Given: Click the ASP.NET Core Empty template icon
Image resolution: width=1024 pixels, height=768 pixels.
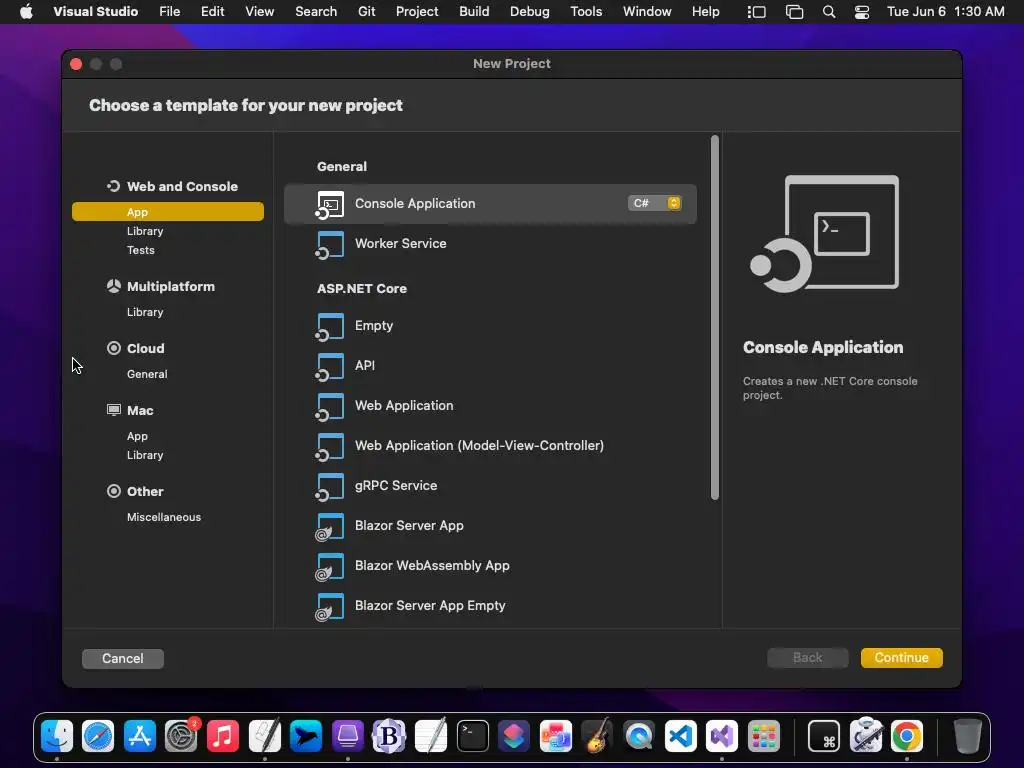Looking at the screenshot, I should tap(330, 327).
